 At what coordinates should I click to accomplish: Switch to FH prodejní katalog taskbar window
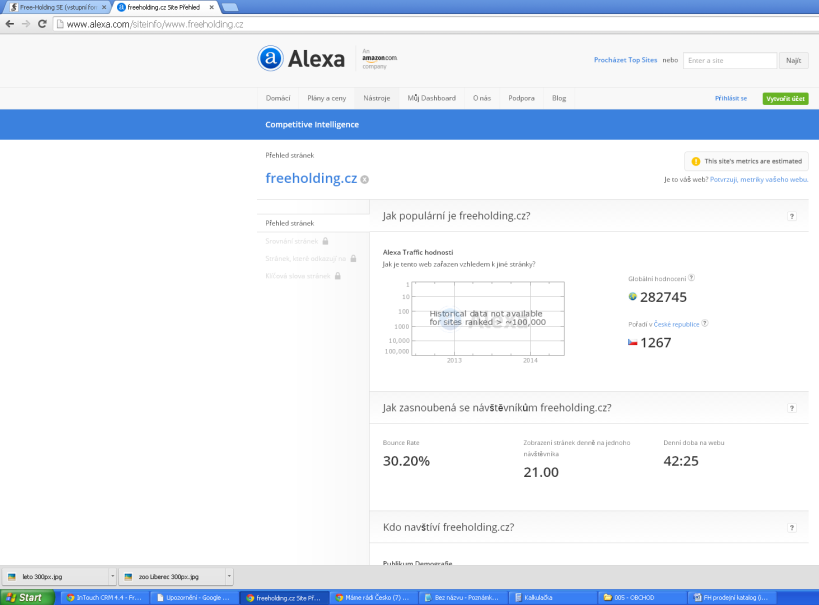(731, 597)
